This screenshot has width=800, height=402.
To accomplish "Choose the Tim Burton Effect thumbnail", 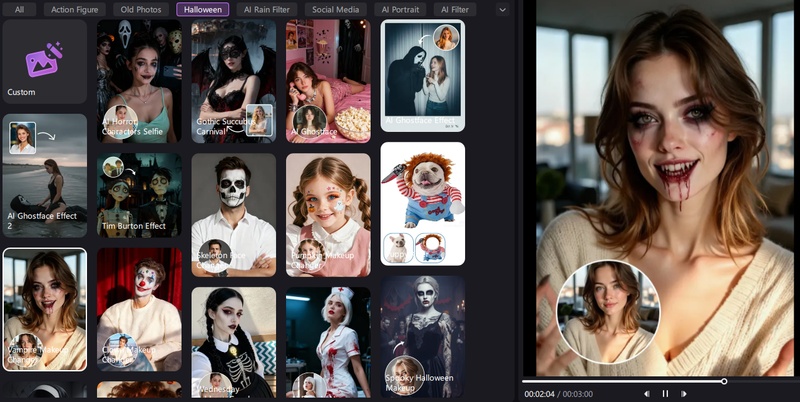I will pos(139,194).
